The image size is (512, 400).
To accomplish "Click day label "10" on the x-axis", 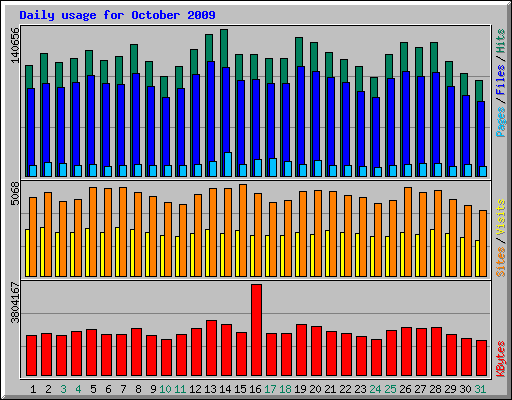I will click(x=165, y=389).
